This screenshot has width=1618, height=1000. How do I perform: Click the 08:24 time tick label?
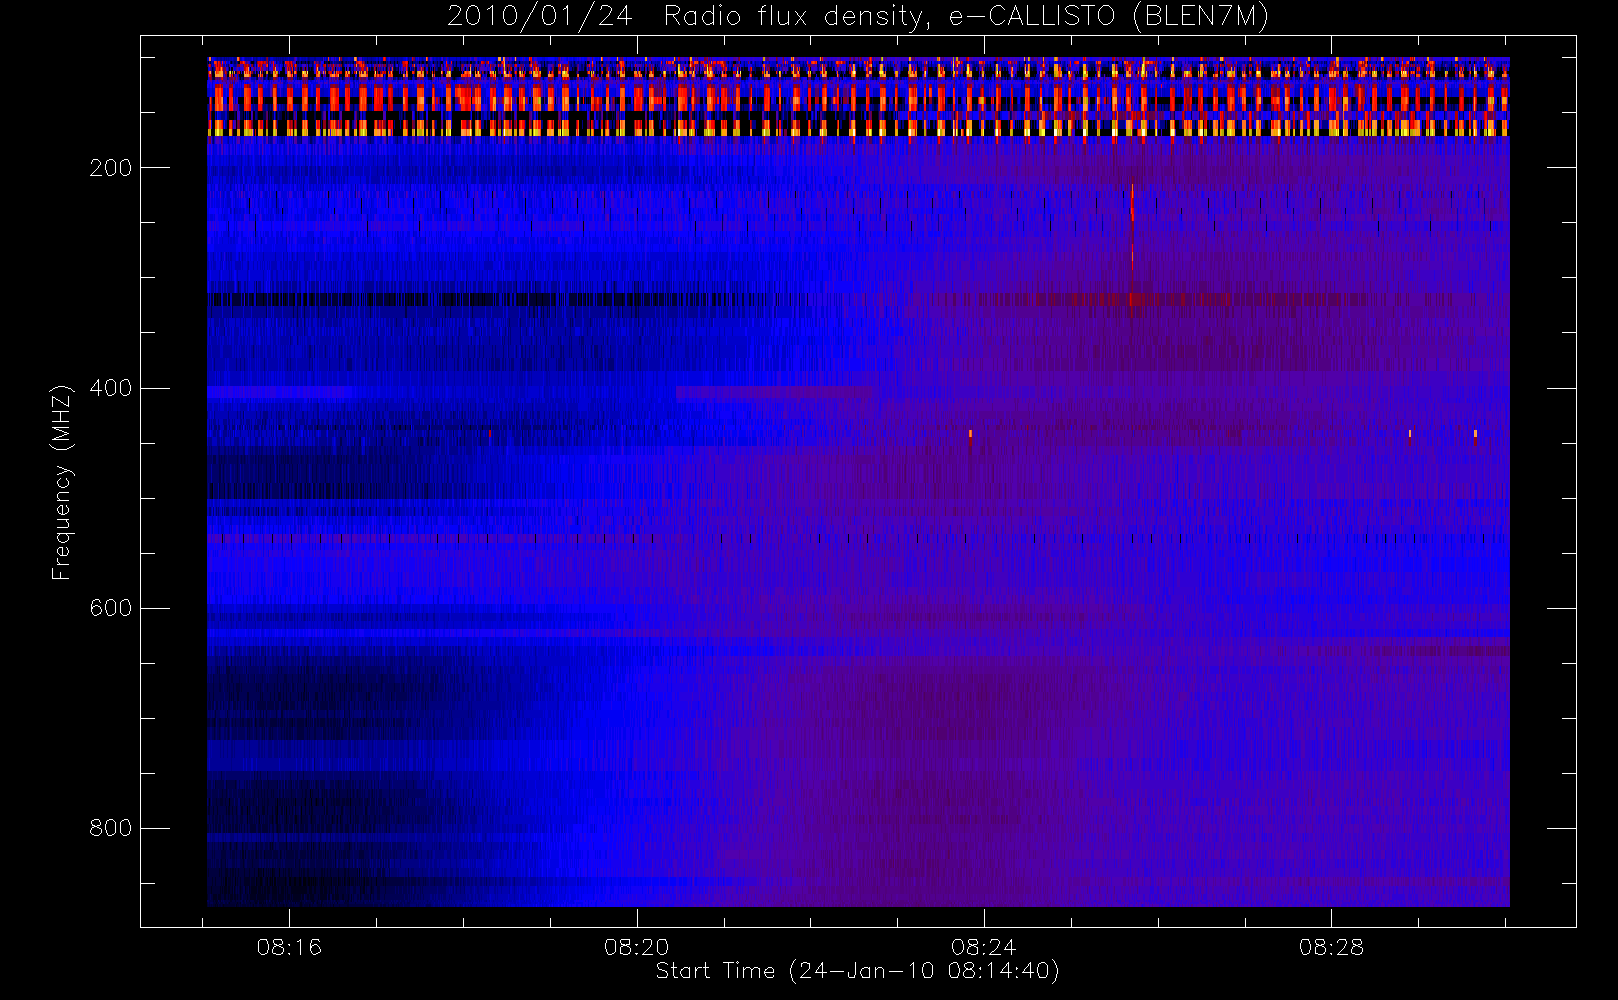[984, 947]
